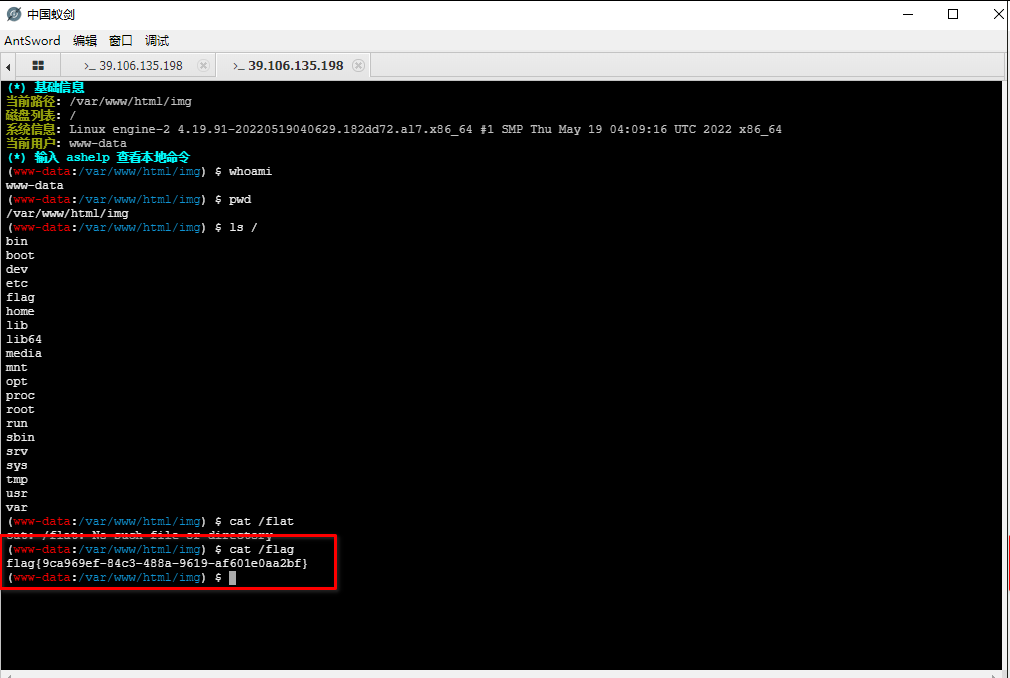The width and height of the screenshot is (1010, 678).
Task: Minimize the 中国蚁剑 window
Action: [x=907, y=14]
